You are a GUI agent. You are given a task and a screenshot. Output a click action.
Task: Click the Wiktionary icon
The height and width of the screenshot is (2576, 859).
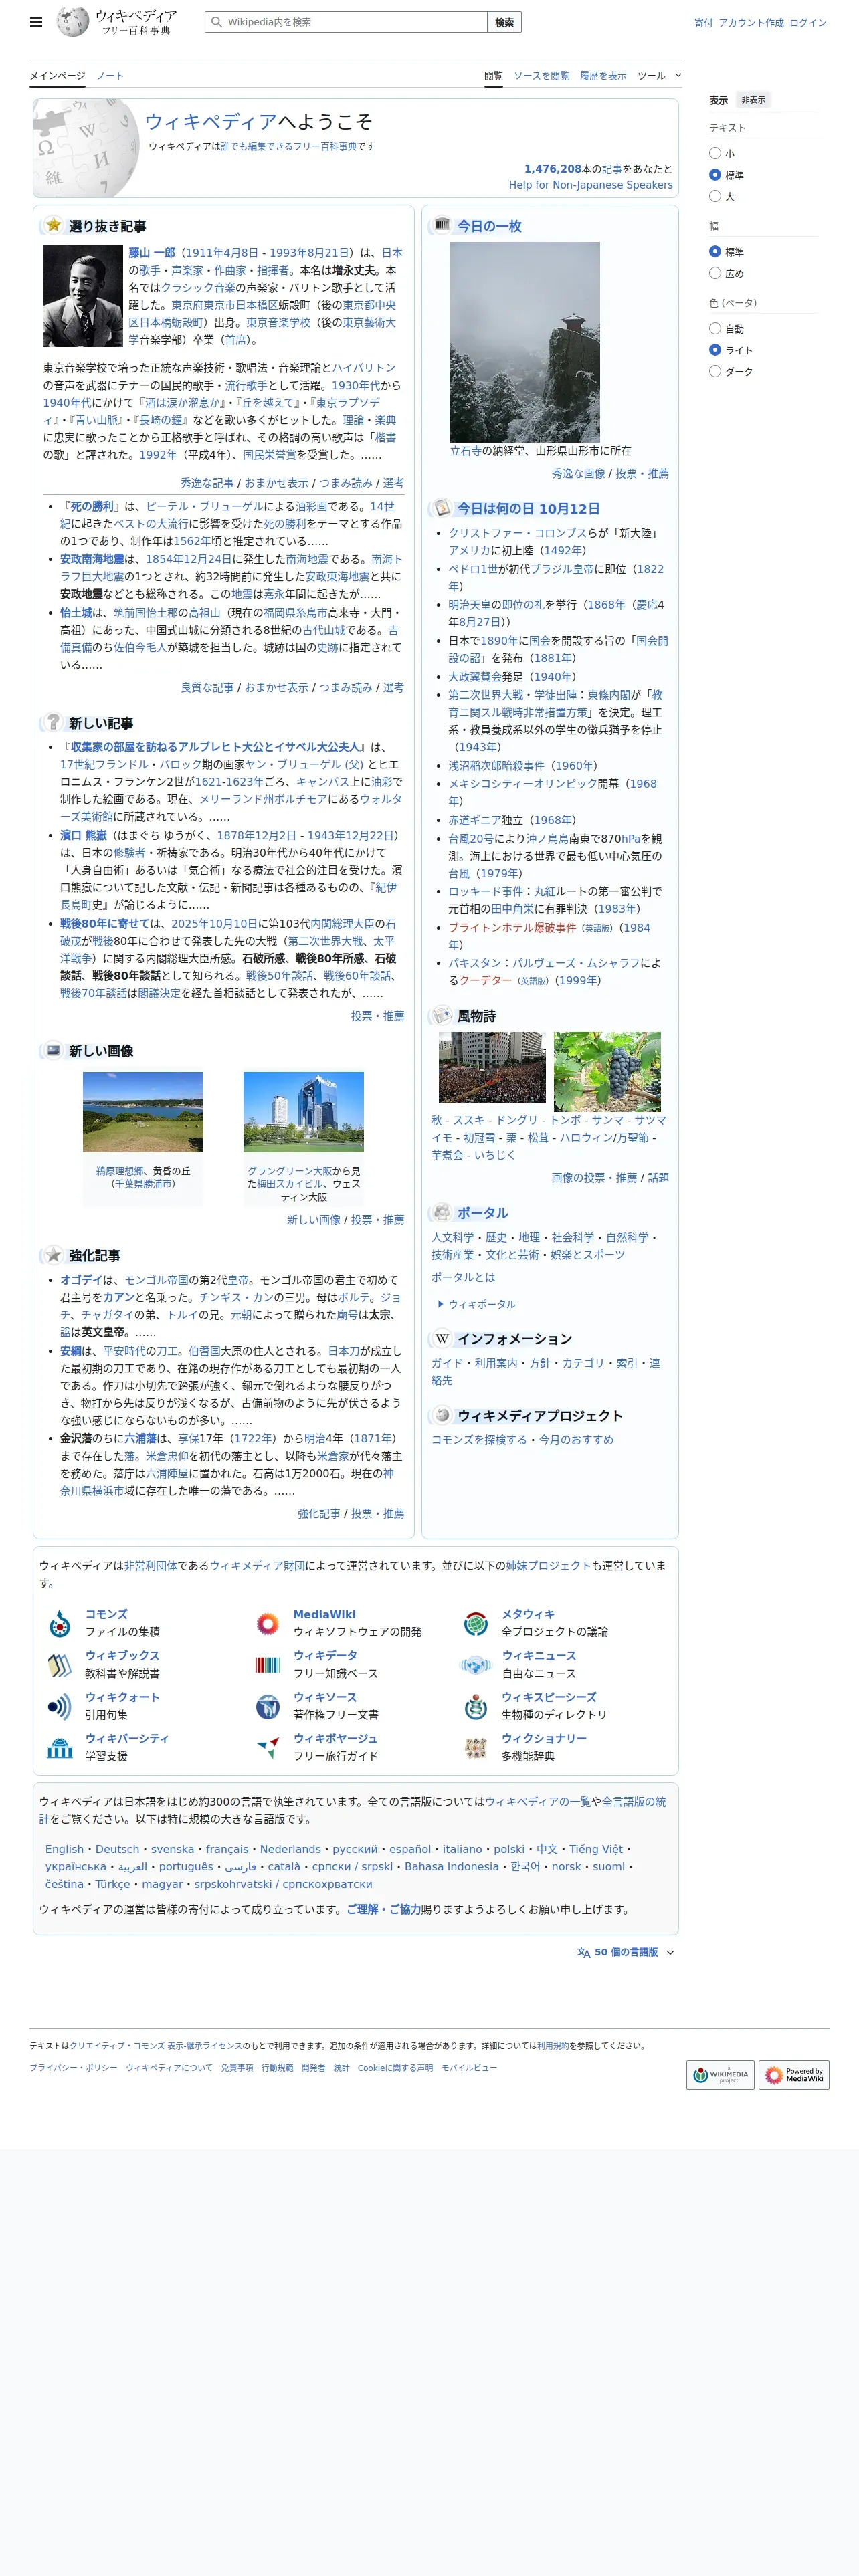(476, 1748)
